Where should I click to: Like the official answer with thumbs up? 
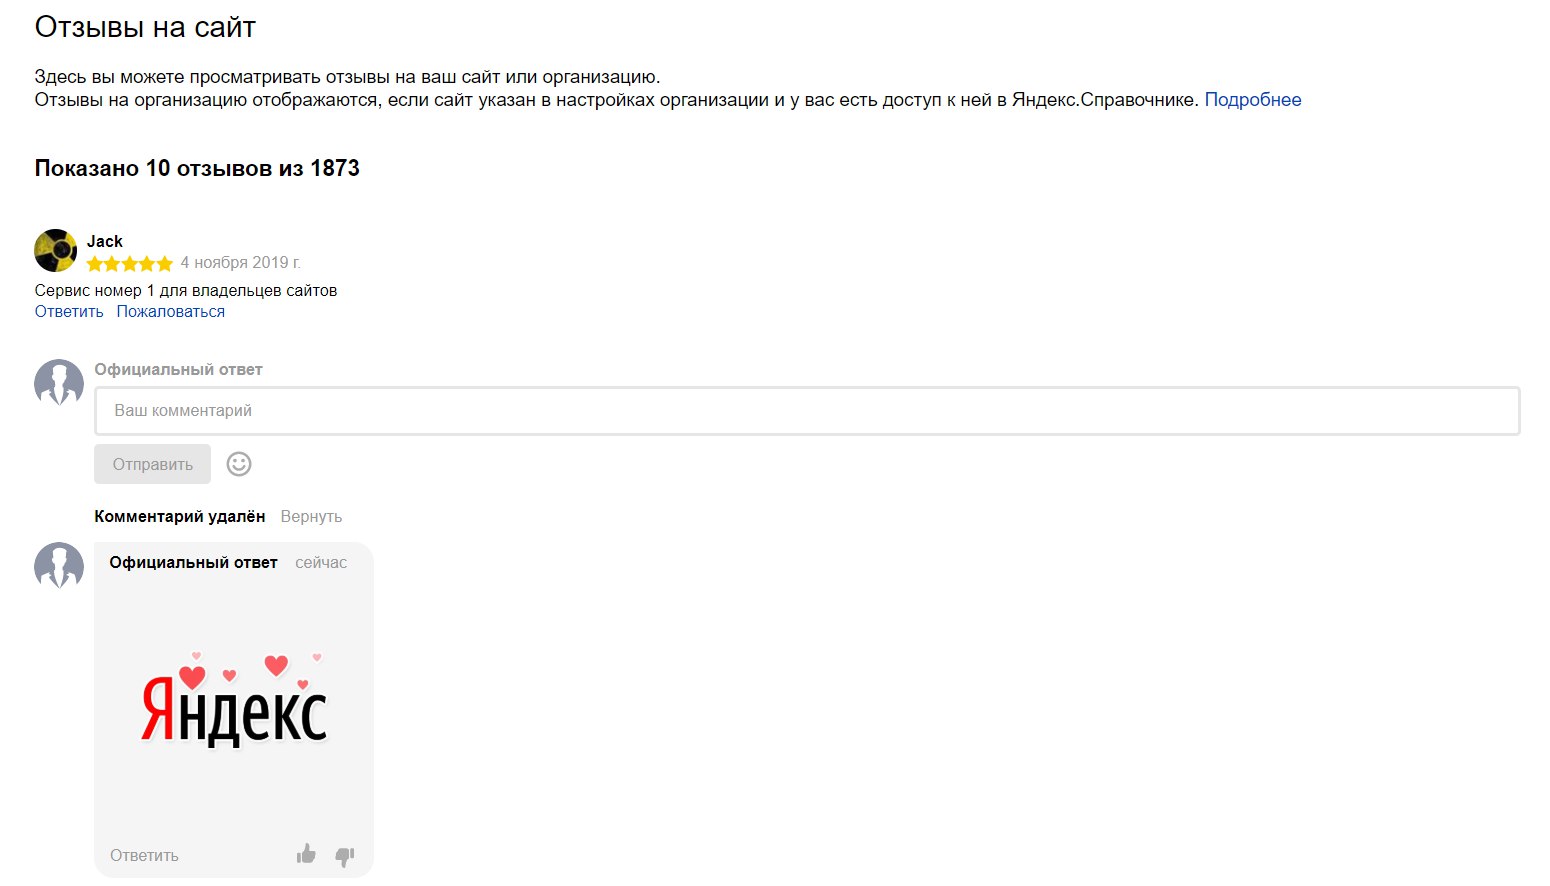tap(306, 854)
